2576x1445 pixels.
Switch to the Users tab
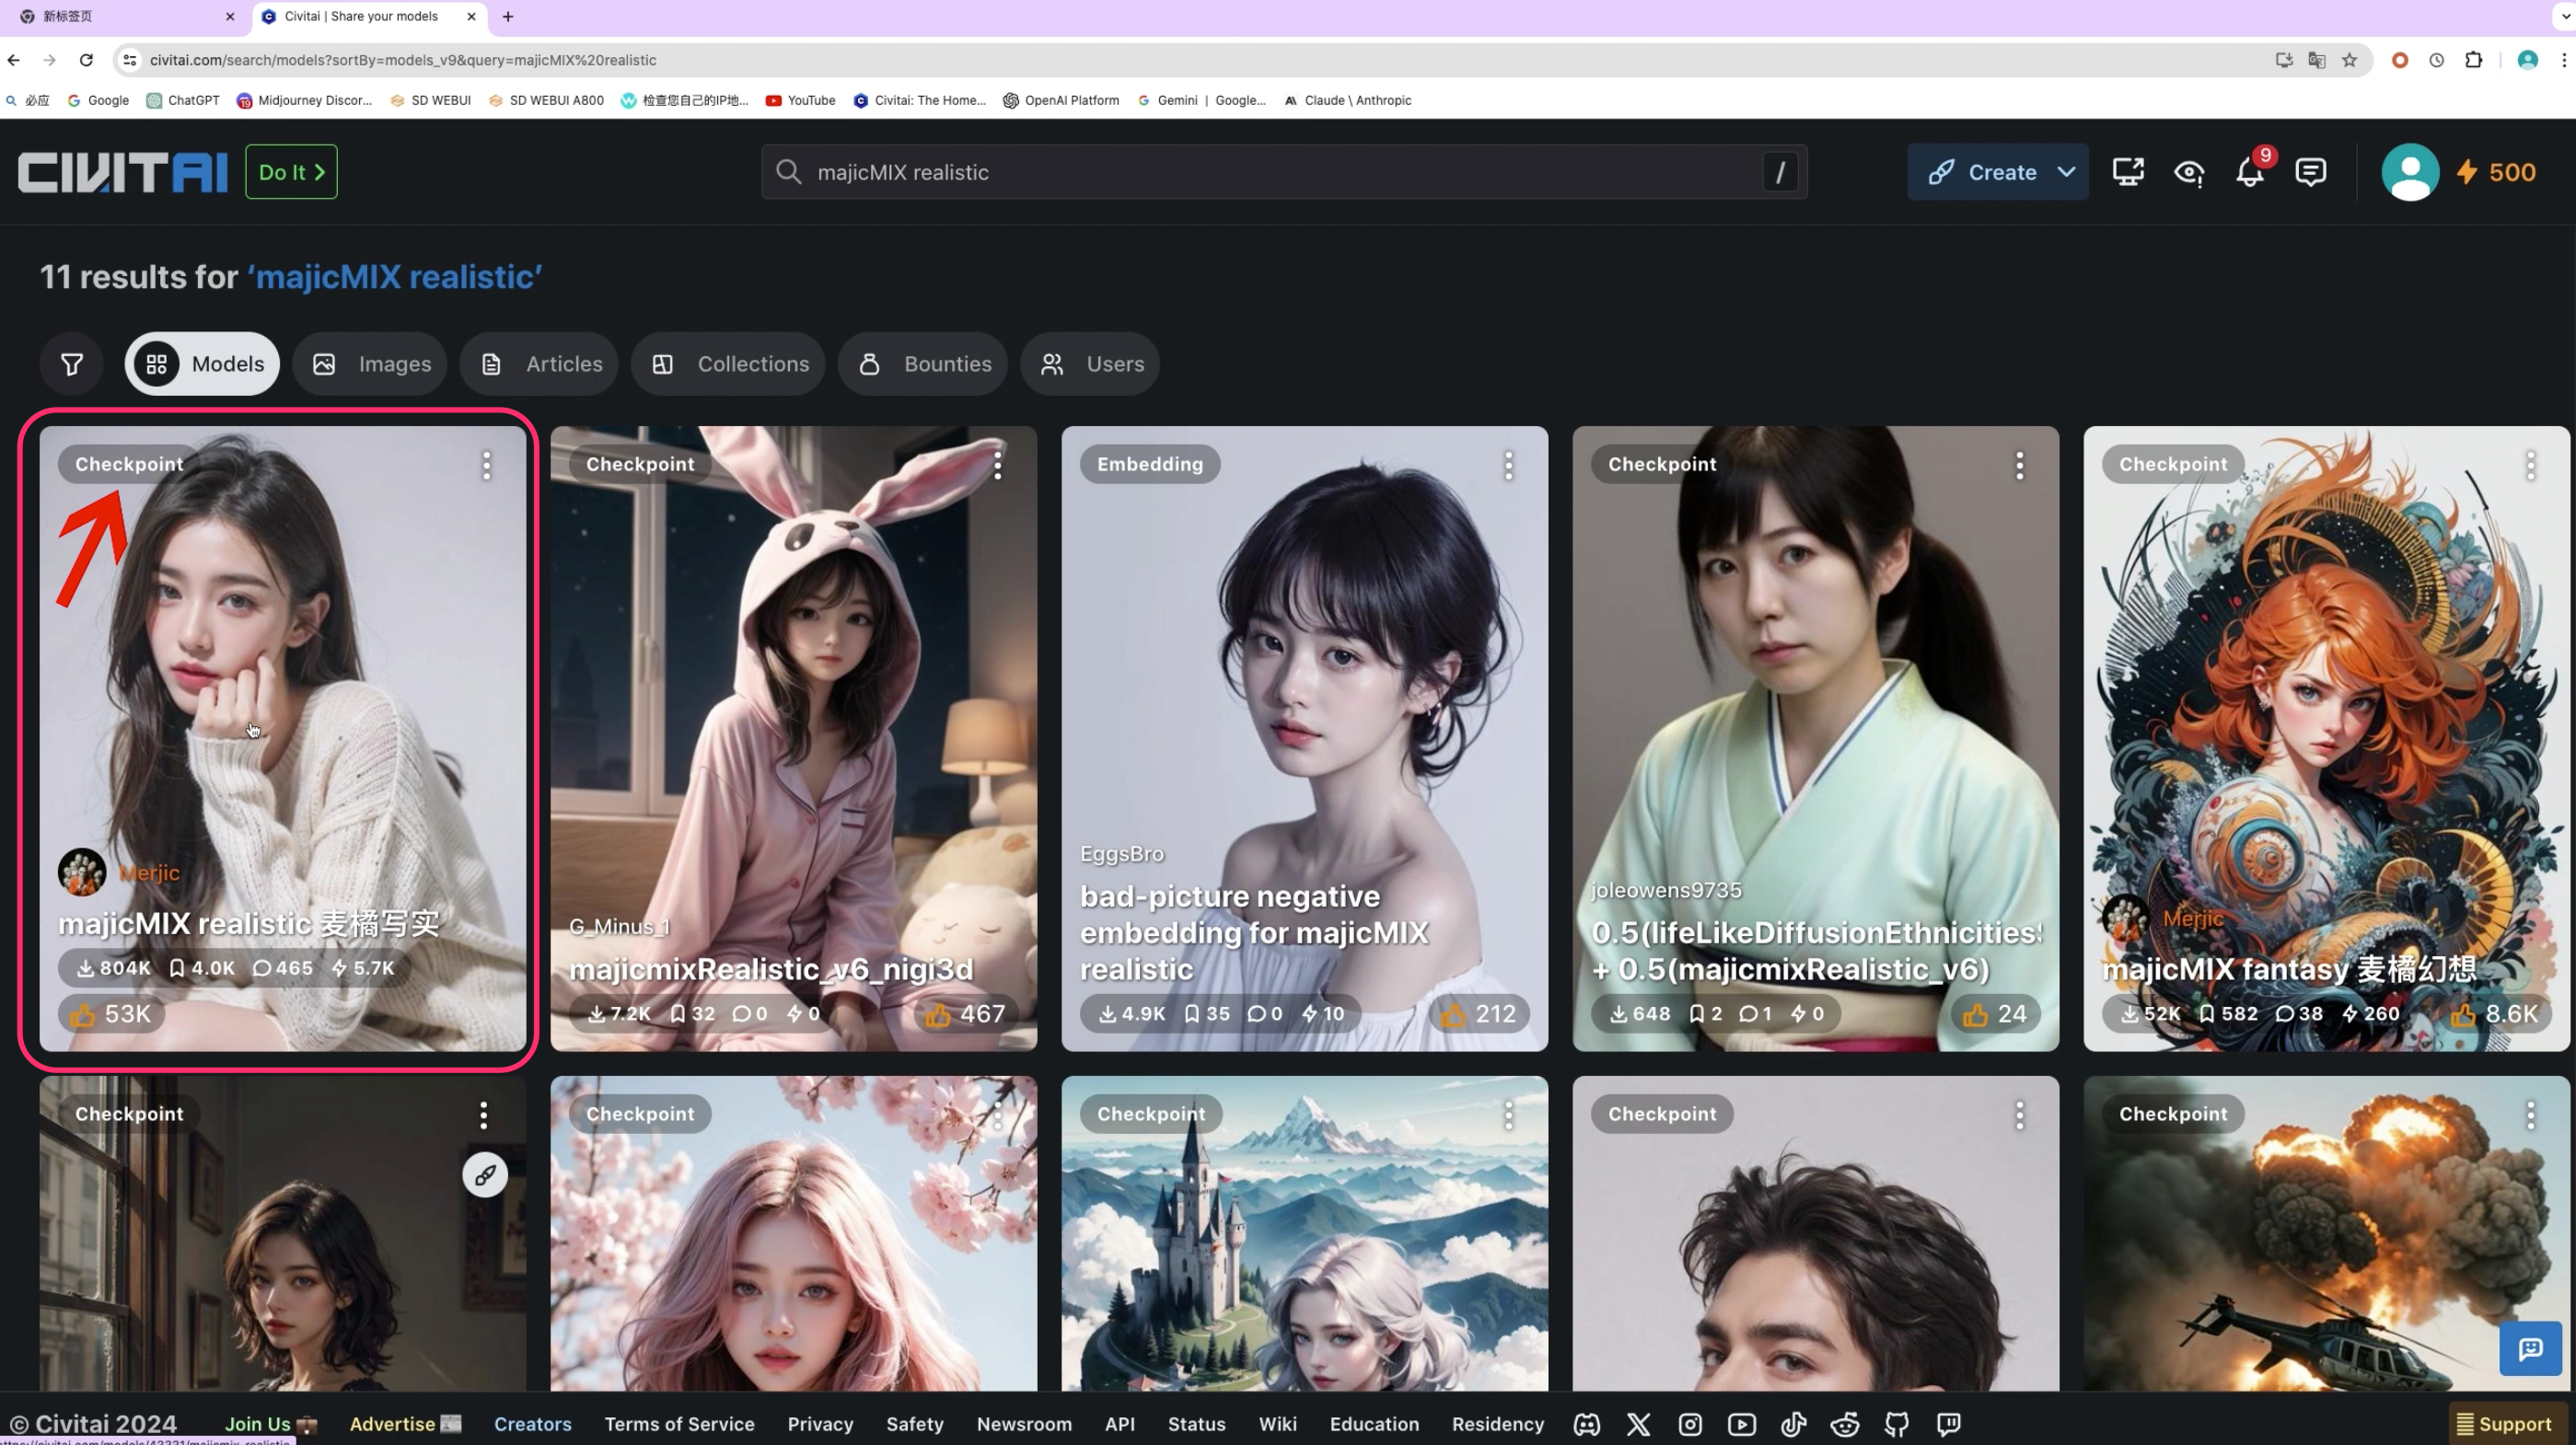[x=1090, y=364]
